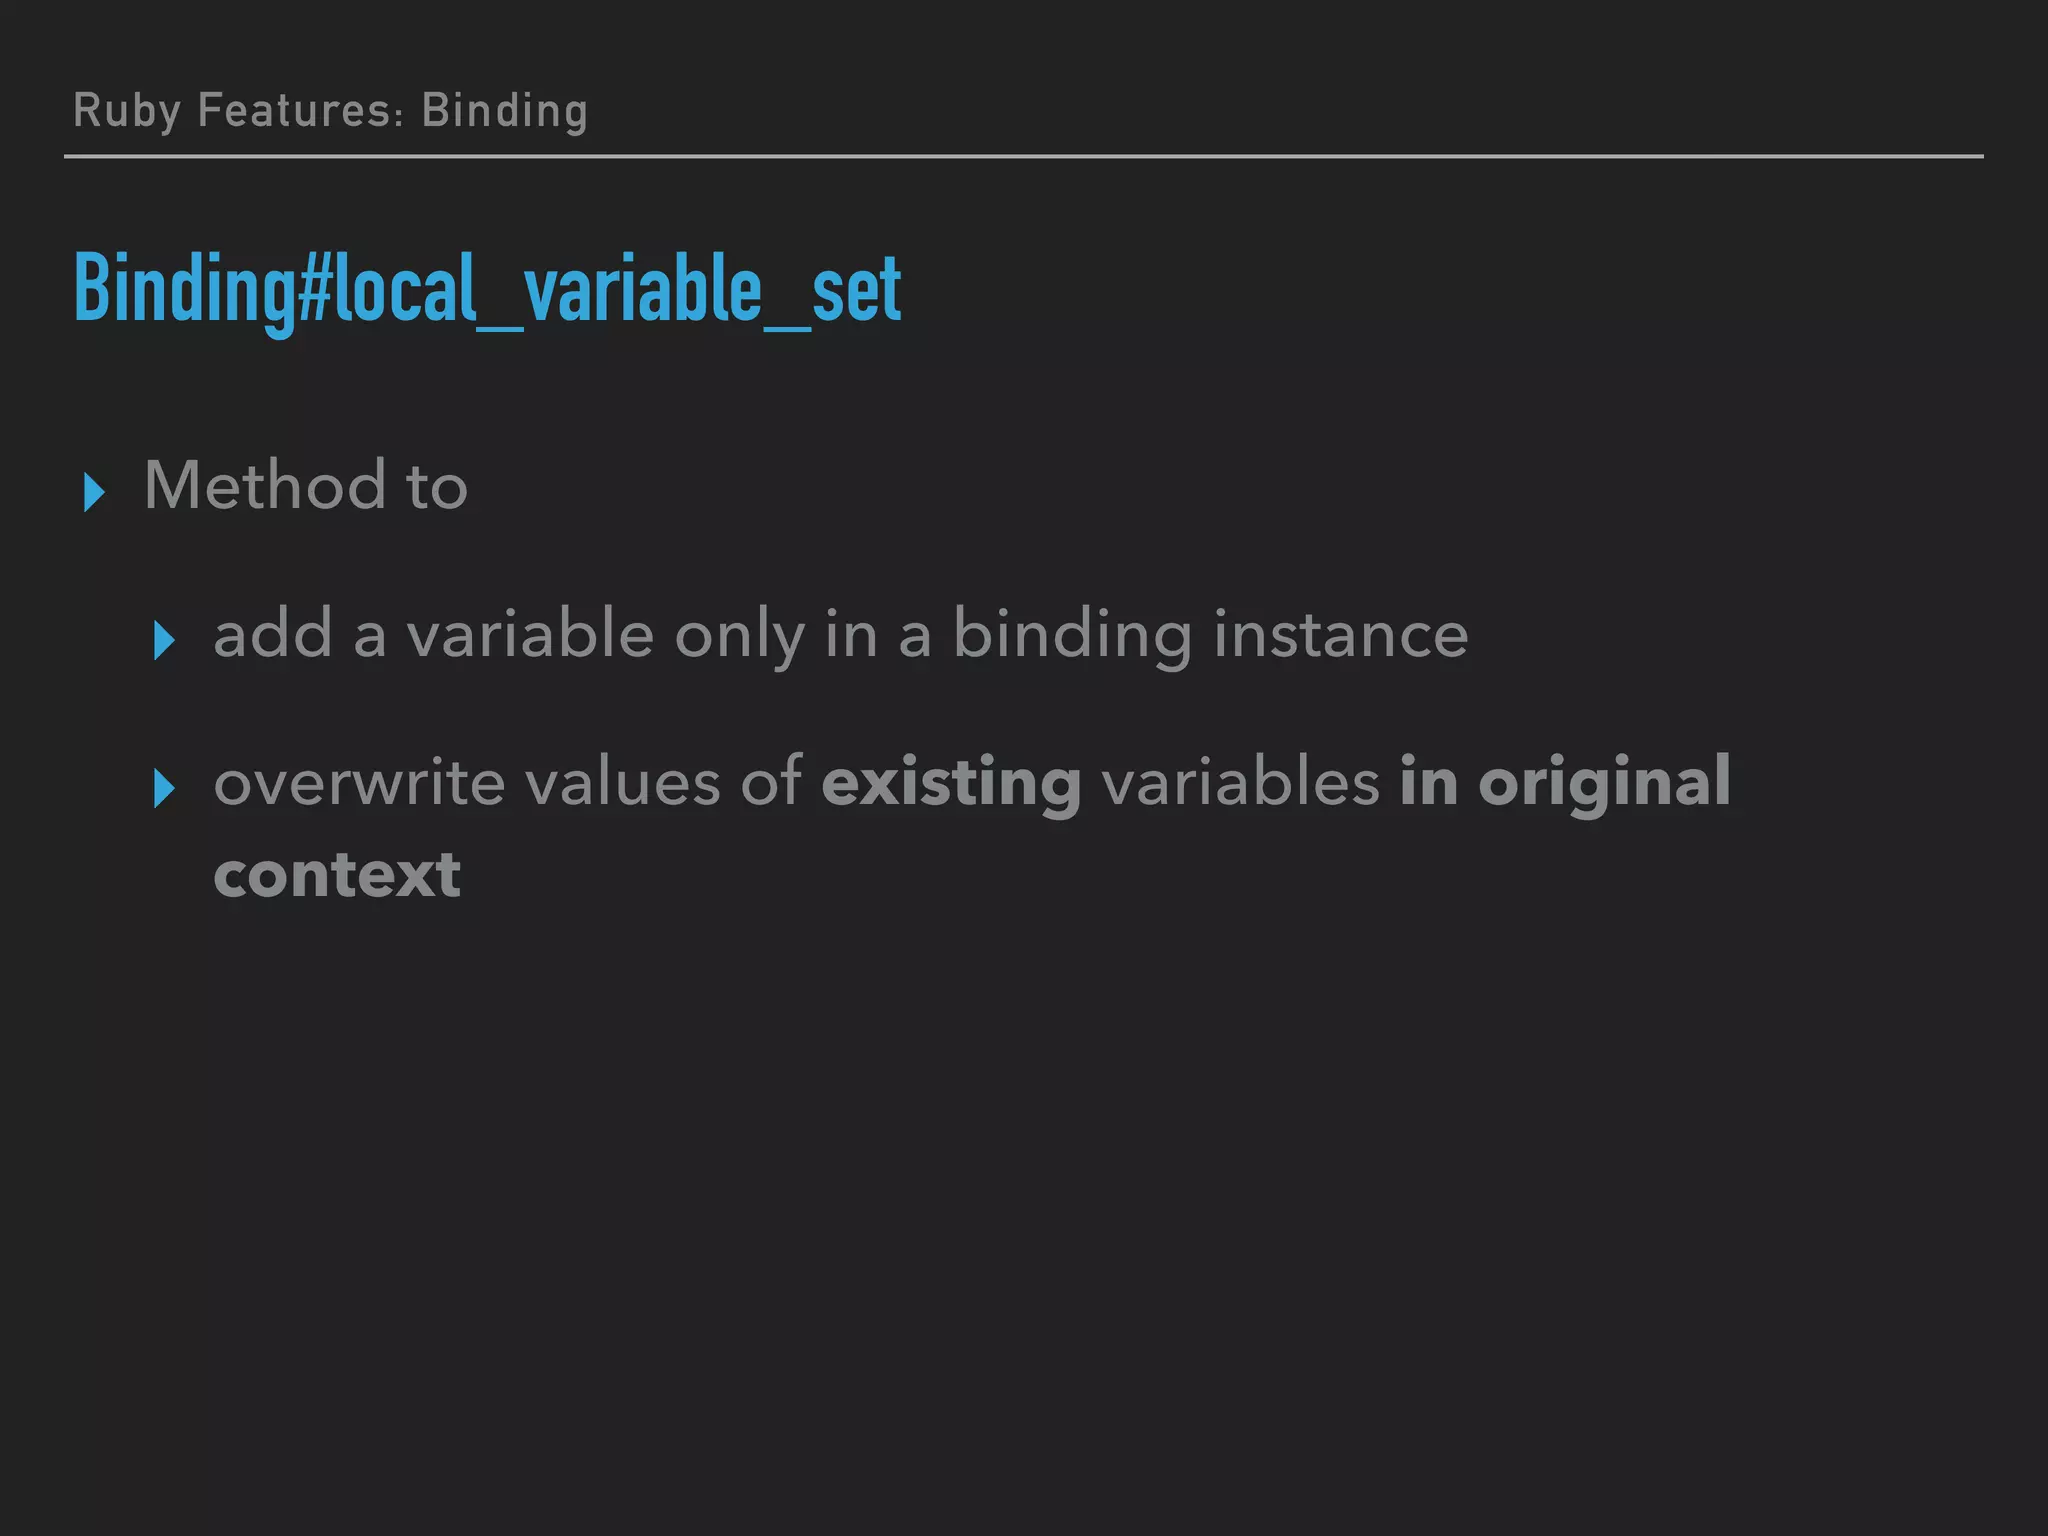The height and width of the screenshot is (1536, 2048).
Task: Click "variables" in the overwrite sub-bullet
Action: (x=1240, y=782)
